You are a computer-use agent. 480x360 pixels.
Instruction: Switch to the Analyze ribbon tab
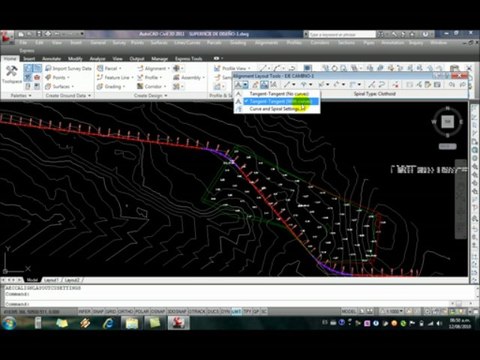coord(97,59)
